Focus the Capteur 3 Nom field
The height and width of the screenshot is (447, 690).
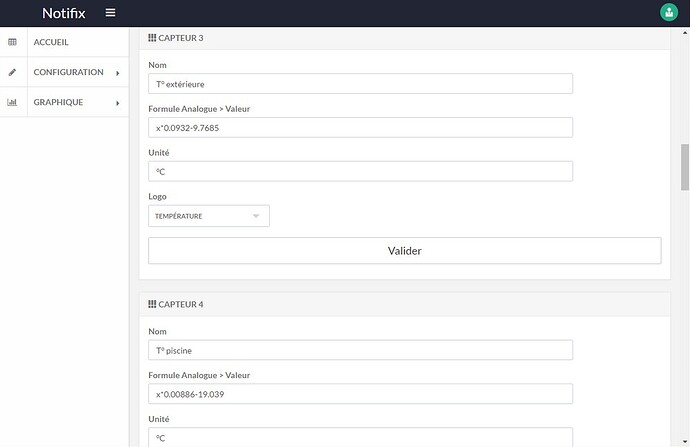click(360, 84)
